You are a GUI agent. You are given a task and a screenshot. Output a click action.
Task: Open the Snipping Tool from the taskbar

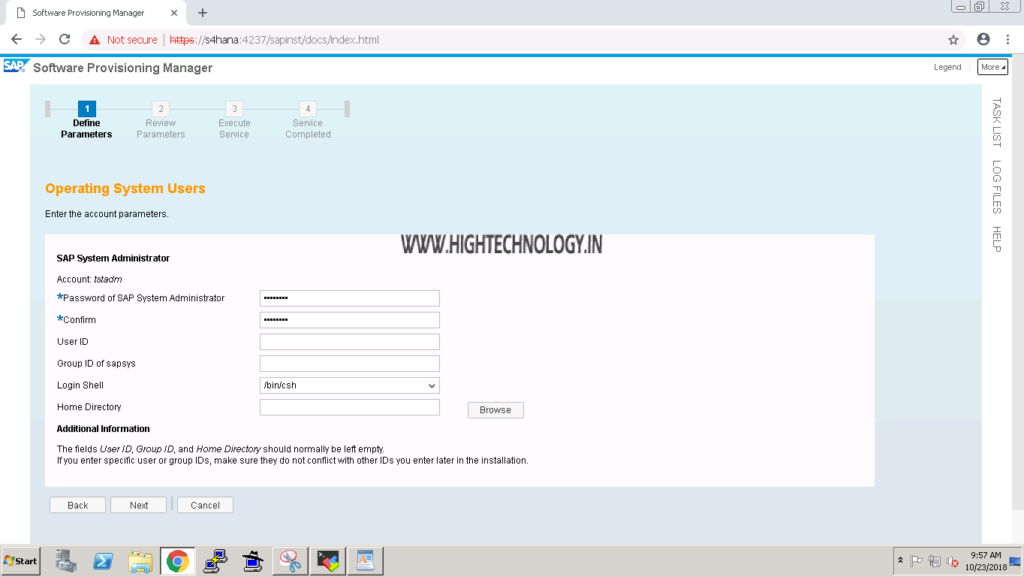290,561
